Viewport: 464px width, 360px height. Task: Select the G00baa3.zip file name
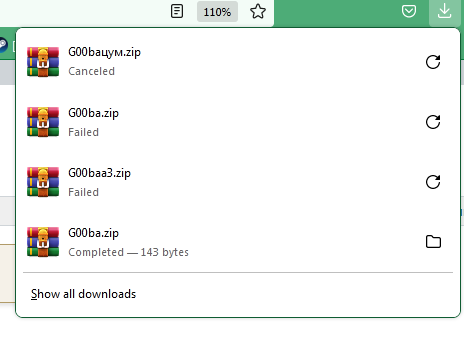[x=99, y=173]
